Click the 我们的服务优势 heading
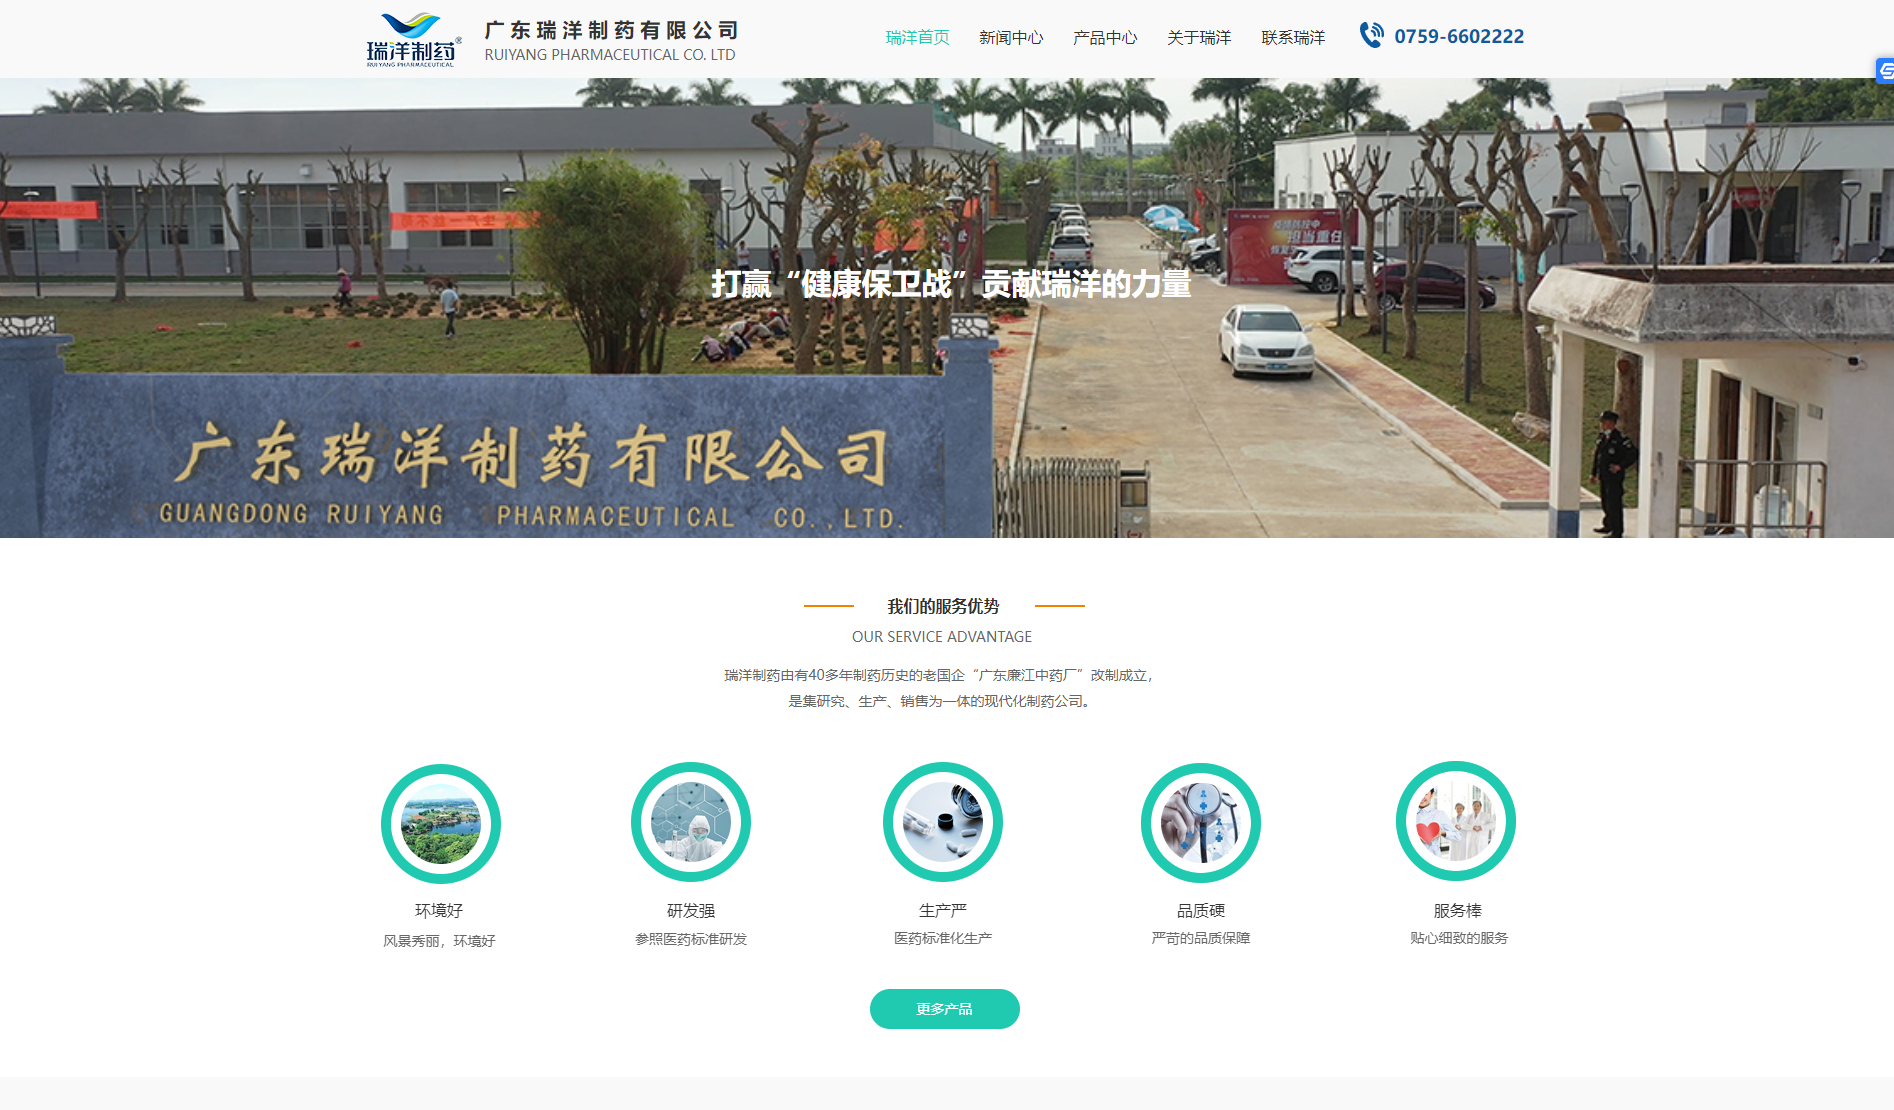The image size is (1894, 1110). pos(944,606)
